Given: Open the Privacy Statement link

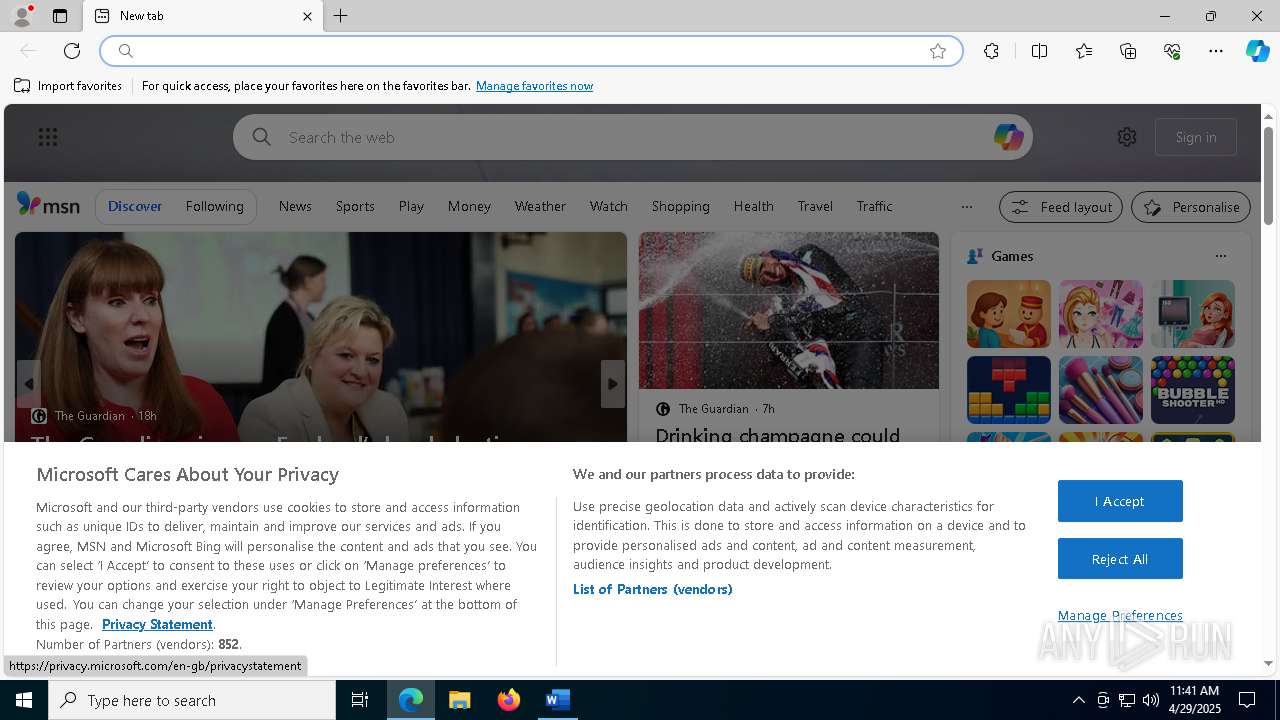Looking at the screenshot, I should pos(157,624).
